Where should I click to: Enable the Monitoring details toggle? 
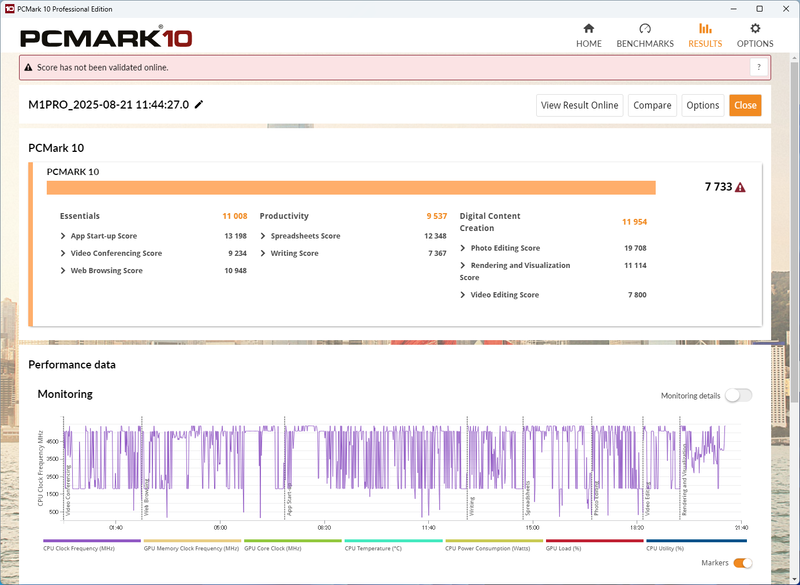[x=737, y=395]
